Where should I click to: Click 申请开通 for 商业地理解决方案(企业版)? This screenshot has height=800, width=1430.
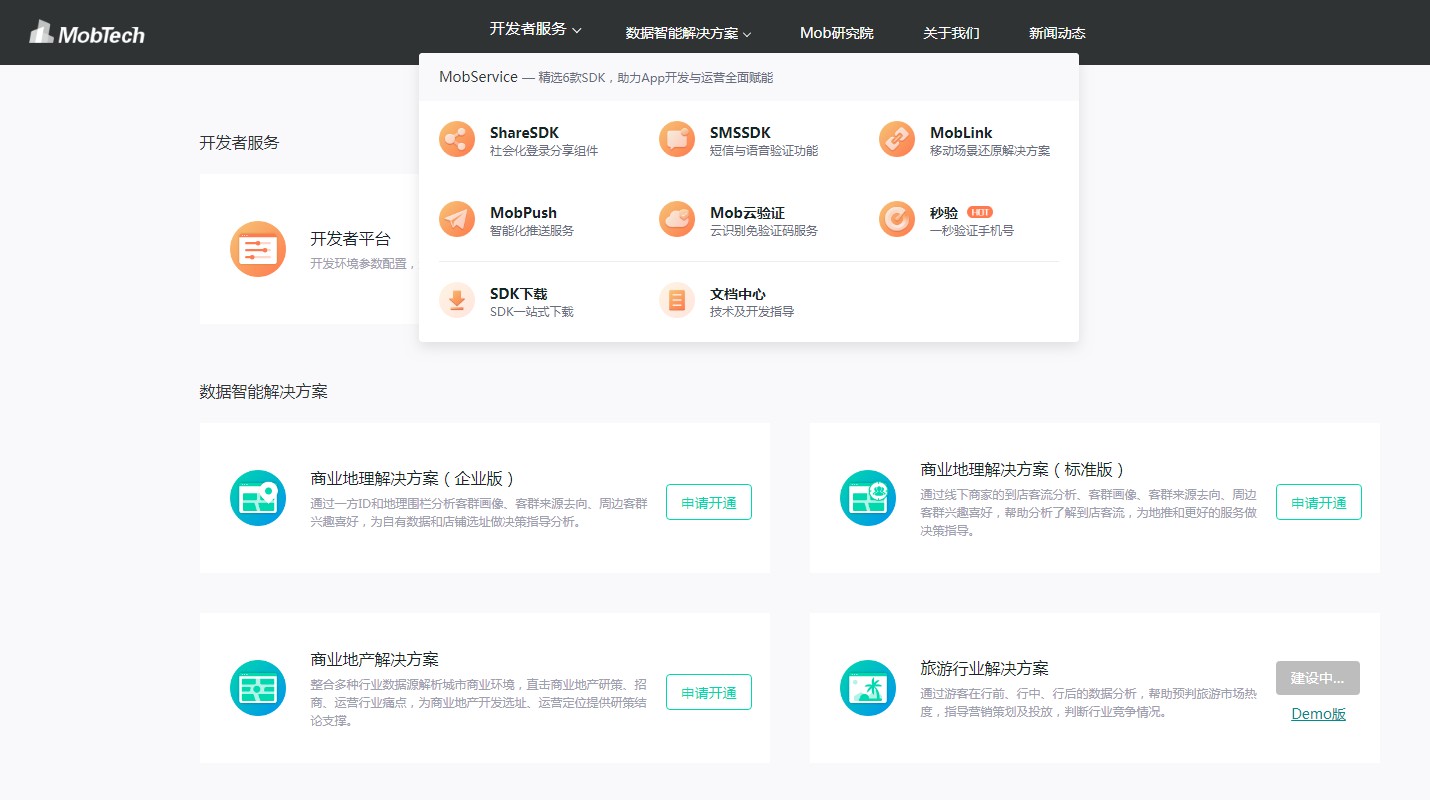(709, 502)
